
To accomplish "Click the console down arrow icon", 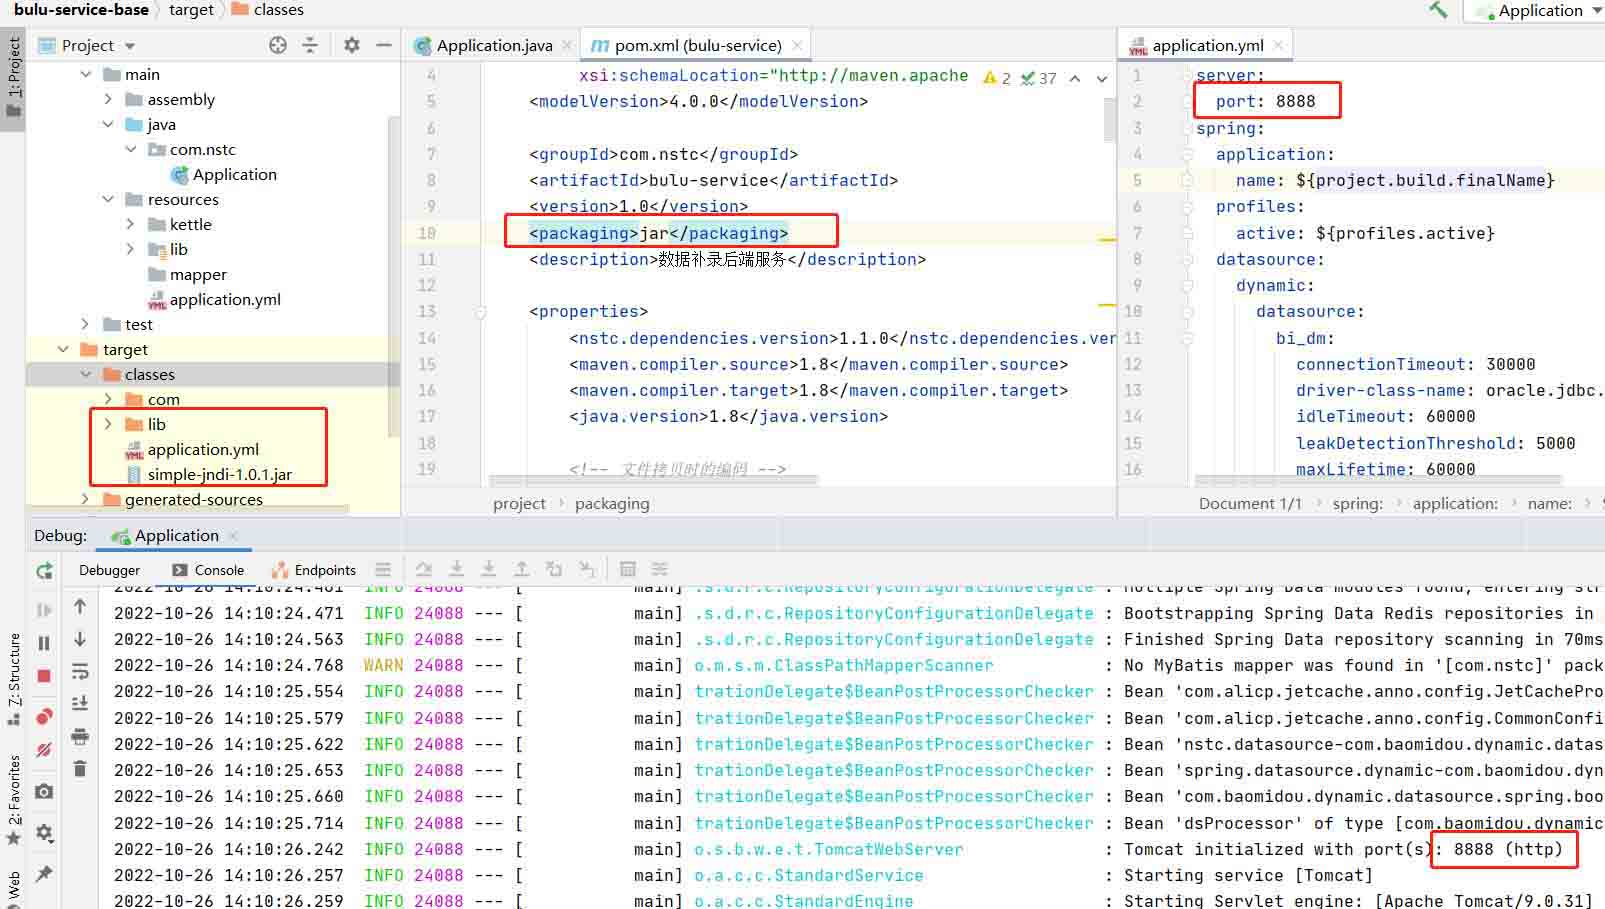I will pyautogui.click(x=80, y=638).
